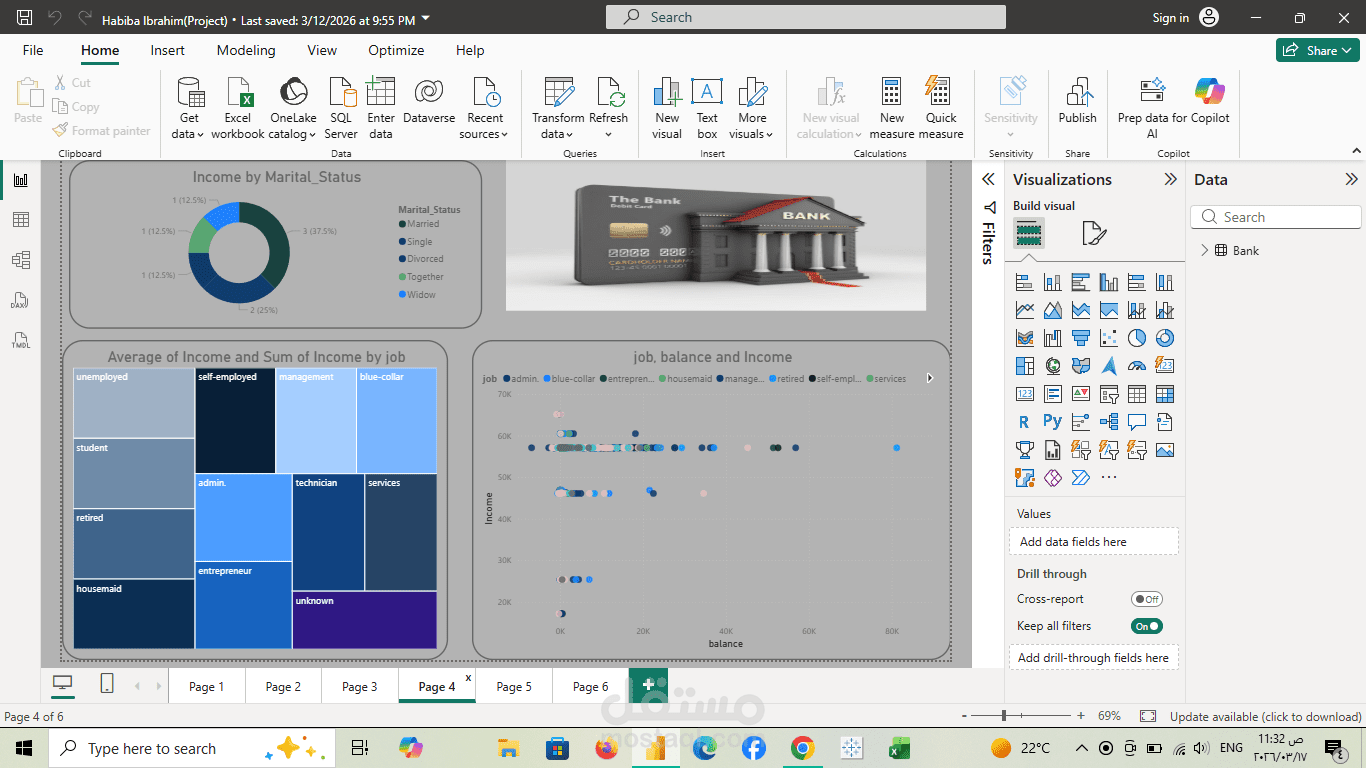Select the Waterfall chart visual
Image resolution: width=1366 pixels, height=768 pixels.
(x=1052, y=338)
